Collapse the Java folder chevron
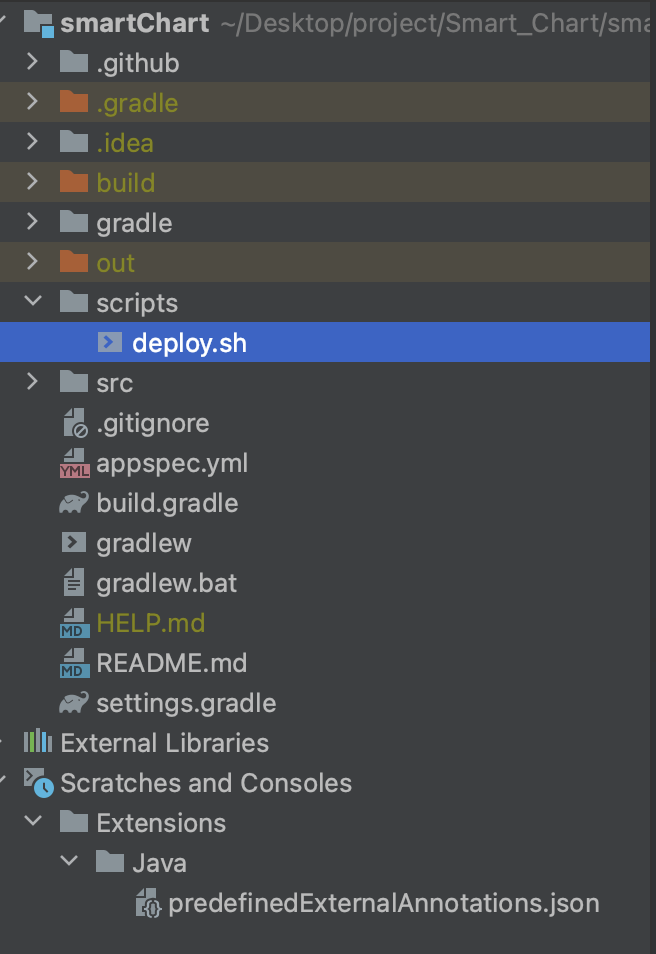The image size is (656, 954). tap(69, 861)
